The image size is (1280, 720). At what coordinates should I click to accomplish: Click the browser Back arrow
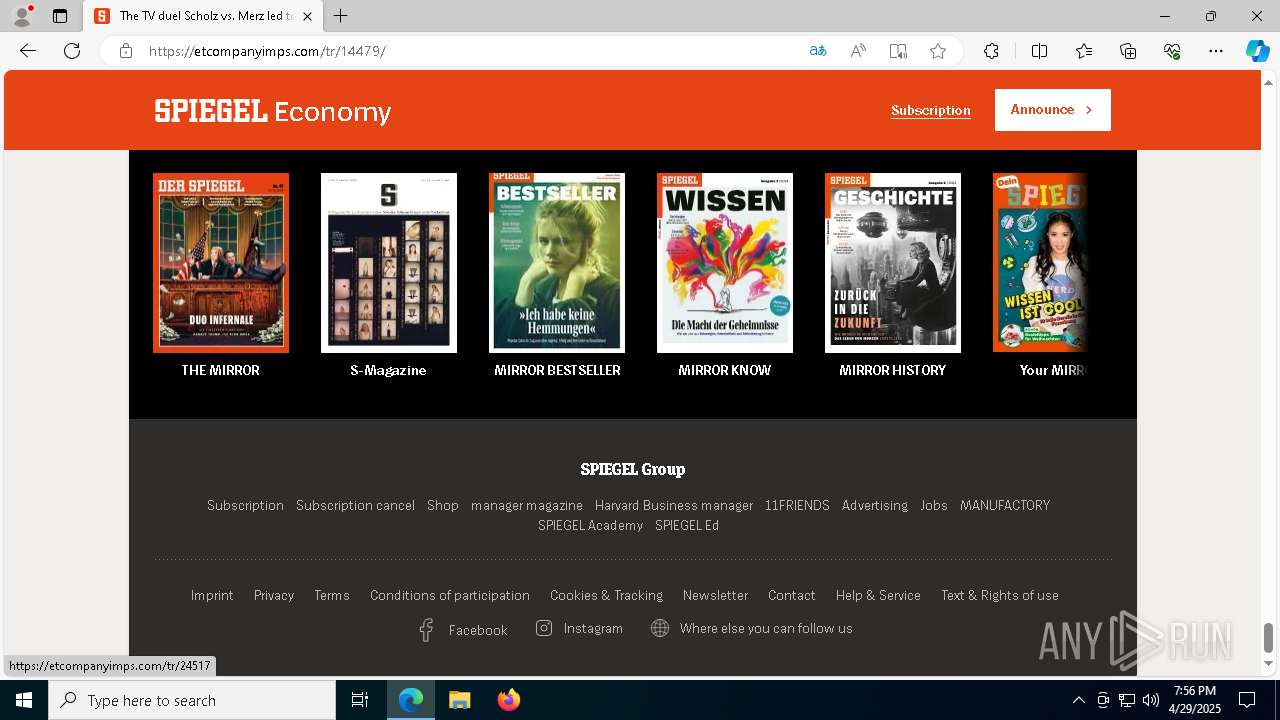[x=28, y=51]
